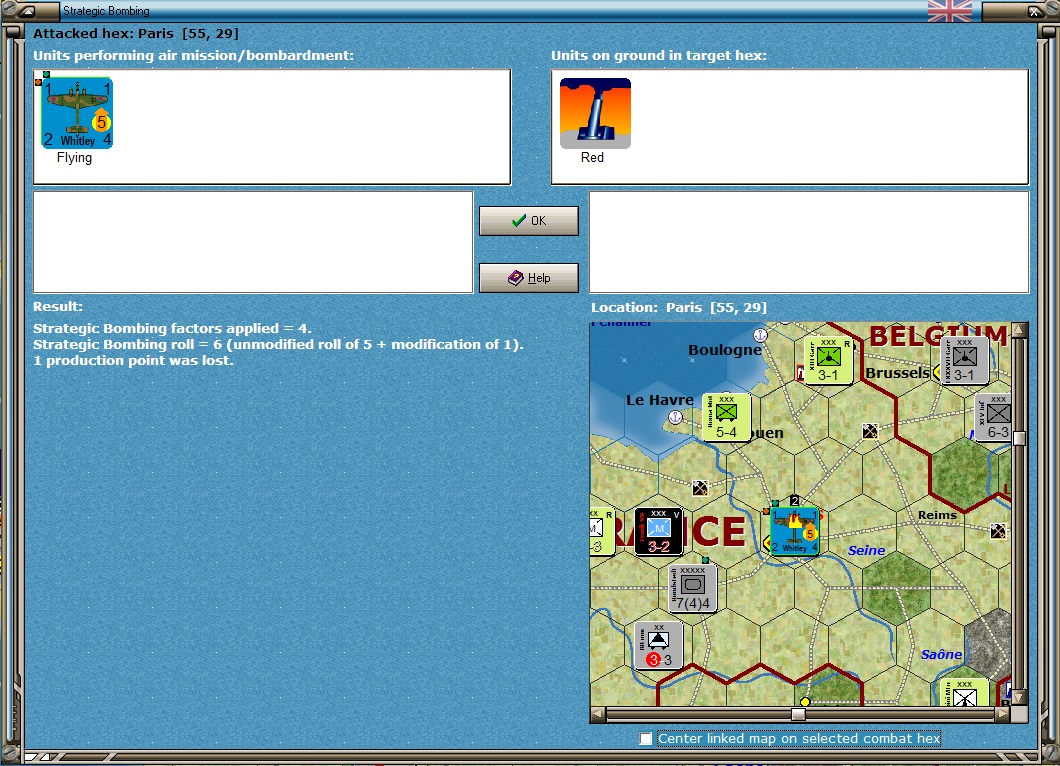
Task: Click the 'Strategic Bombing factors applied = 4.' line
Action: (172, 329)
